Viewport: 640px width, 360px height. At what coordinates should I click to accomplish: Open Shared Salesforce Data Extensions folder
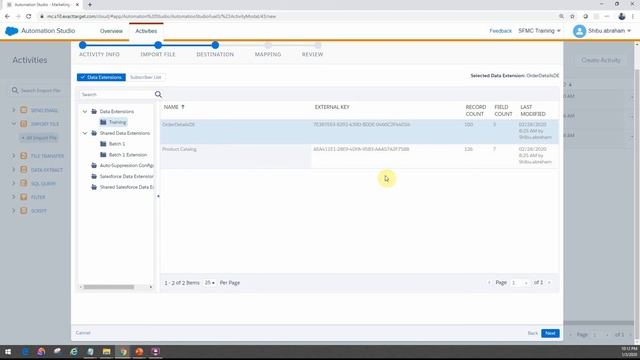127,187
